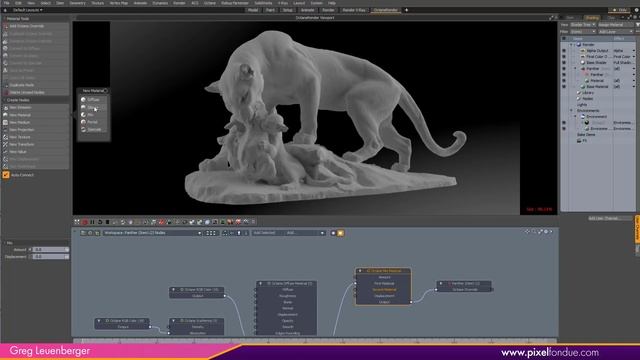Click the New Projection icon
The image size is (640, 360).
click(x=5, y=130)
